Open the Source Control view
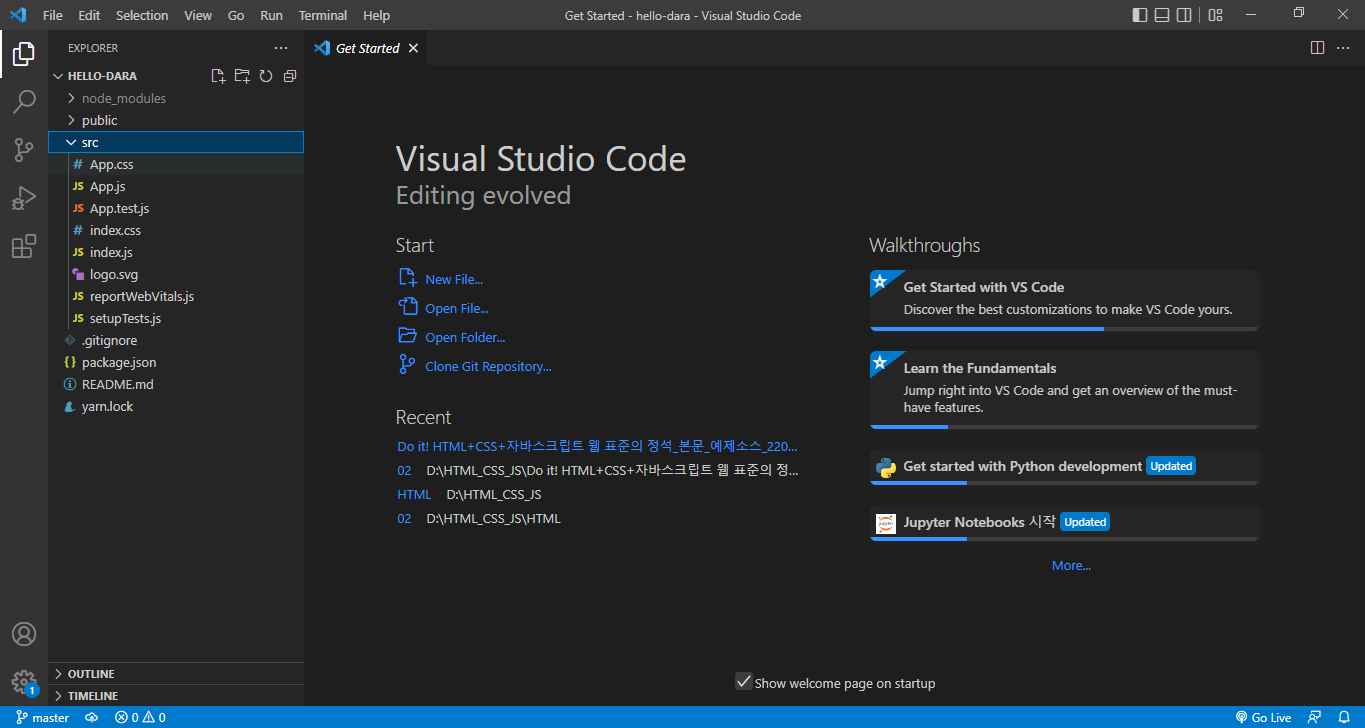 click(x=24, y=150)
